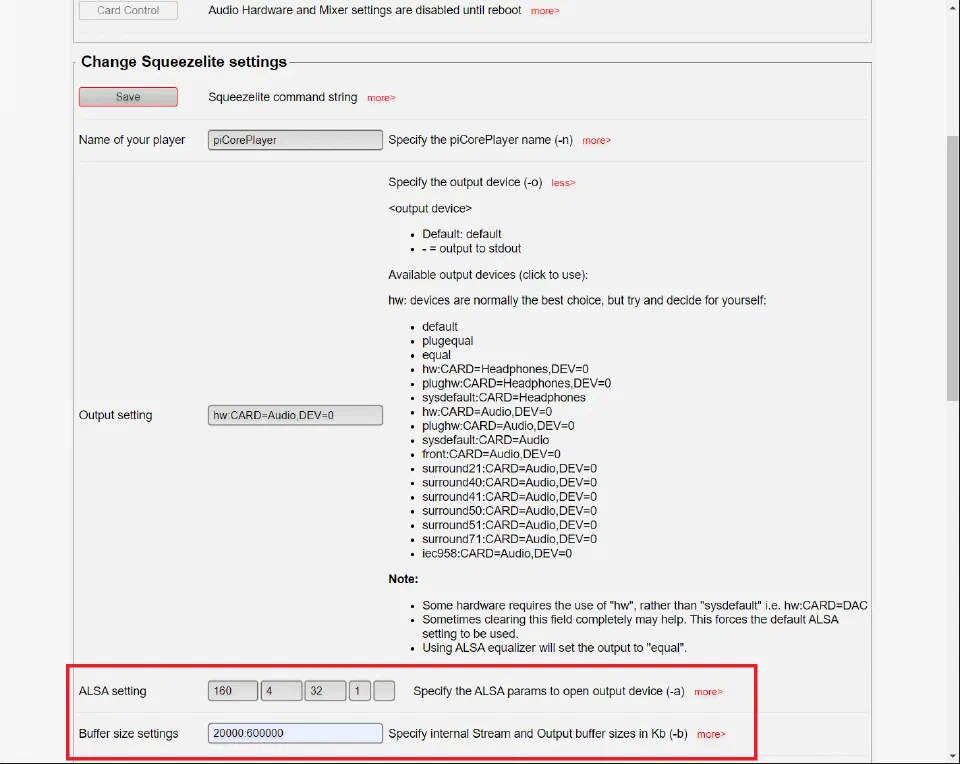Screen dimensions: 960x764
Task: Click the 'Buffer size settings' label
Action: coord(129,733)
